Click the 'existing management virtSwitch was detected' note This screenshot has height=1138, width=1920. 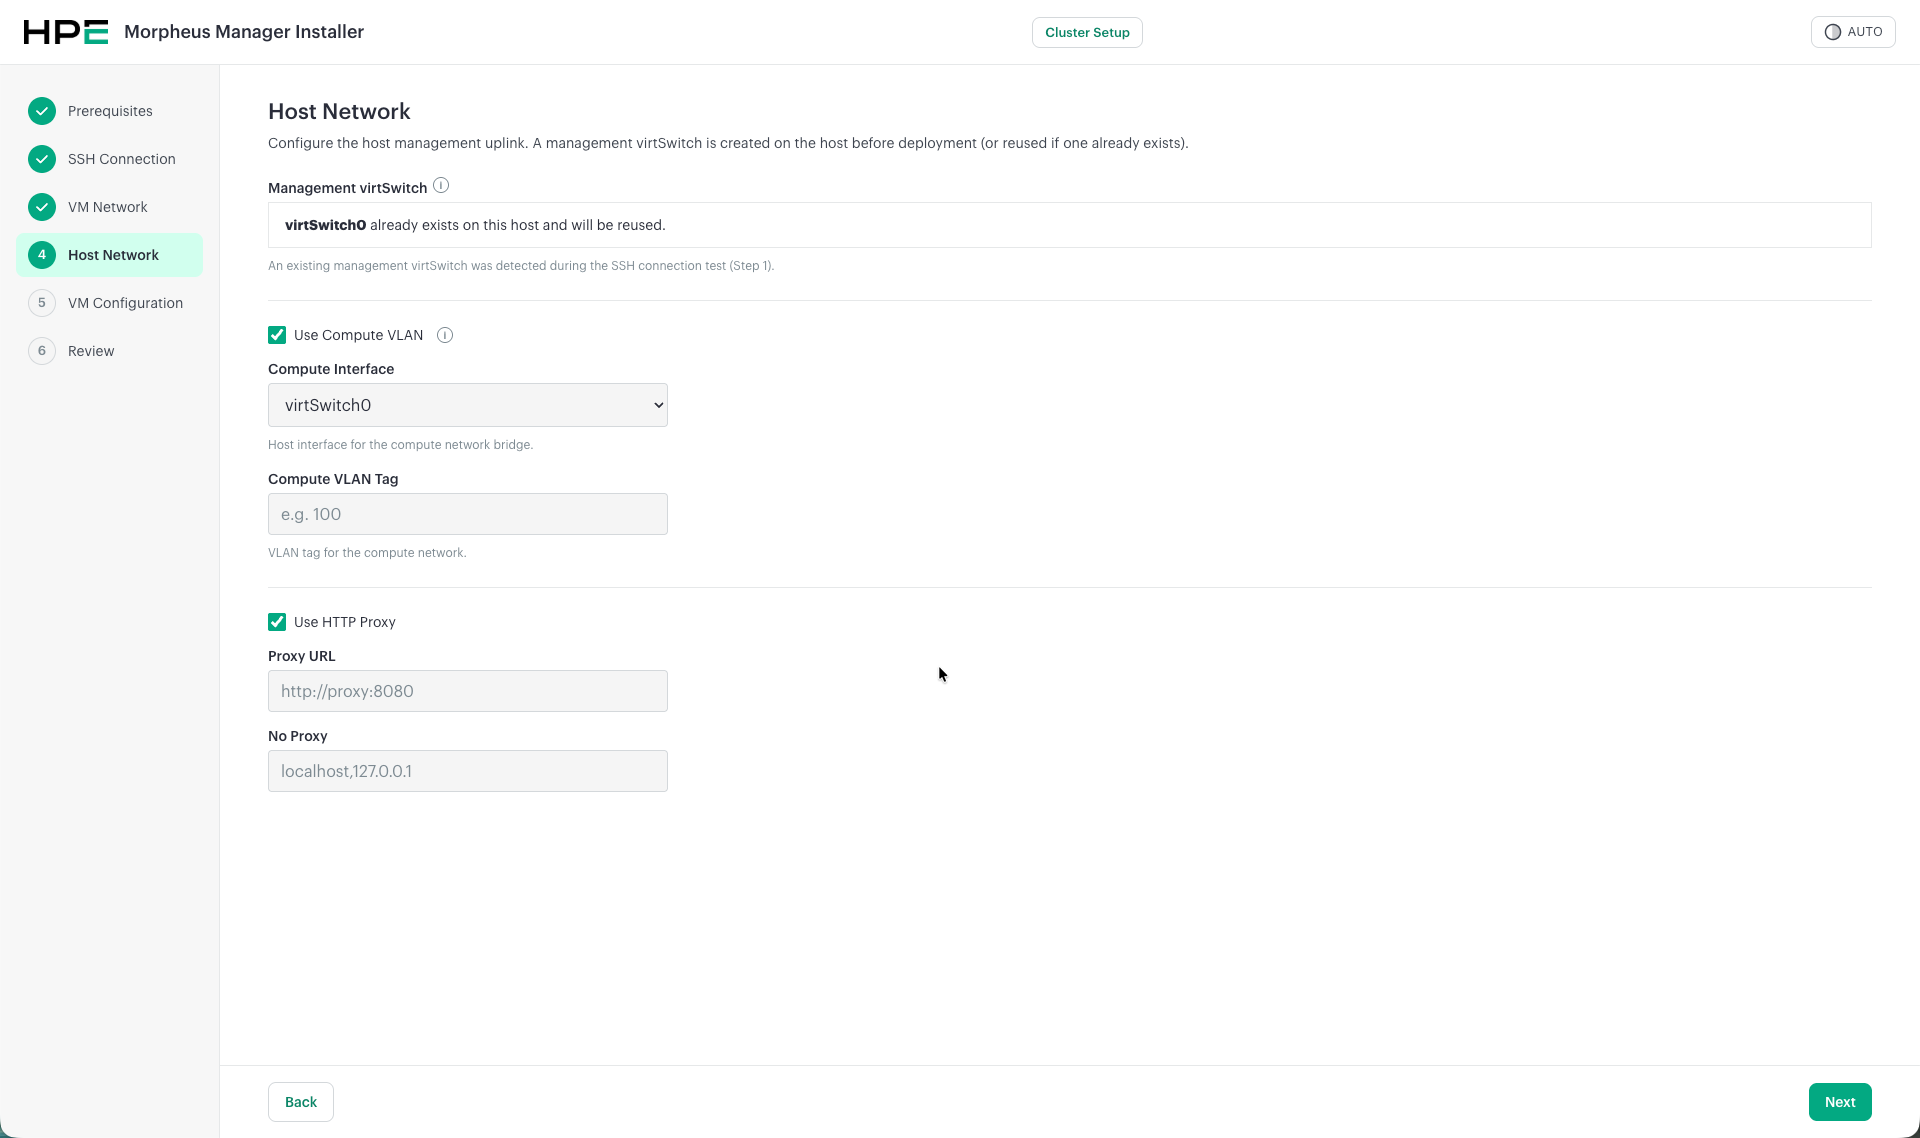pyautogui.click(x=521, y=266)
